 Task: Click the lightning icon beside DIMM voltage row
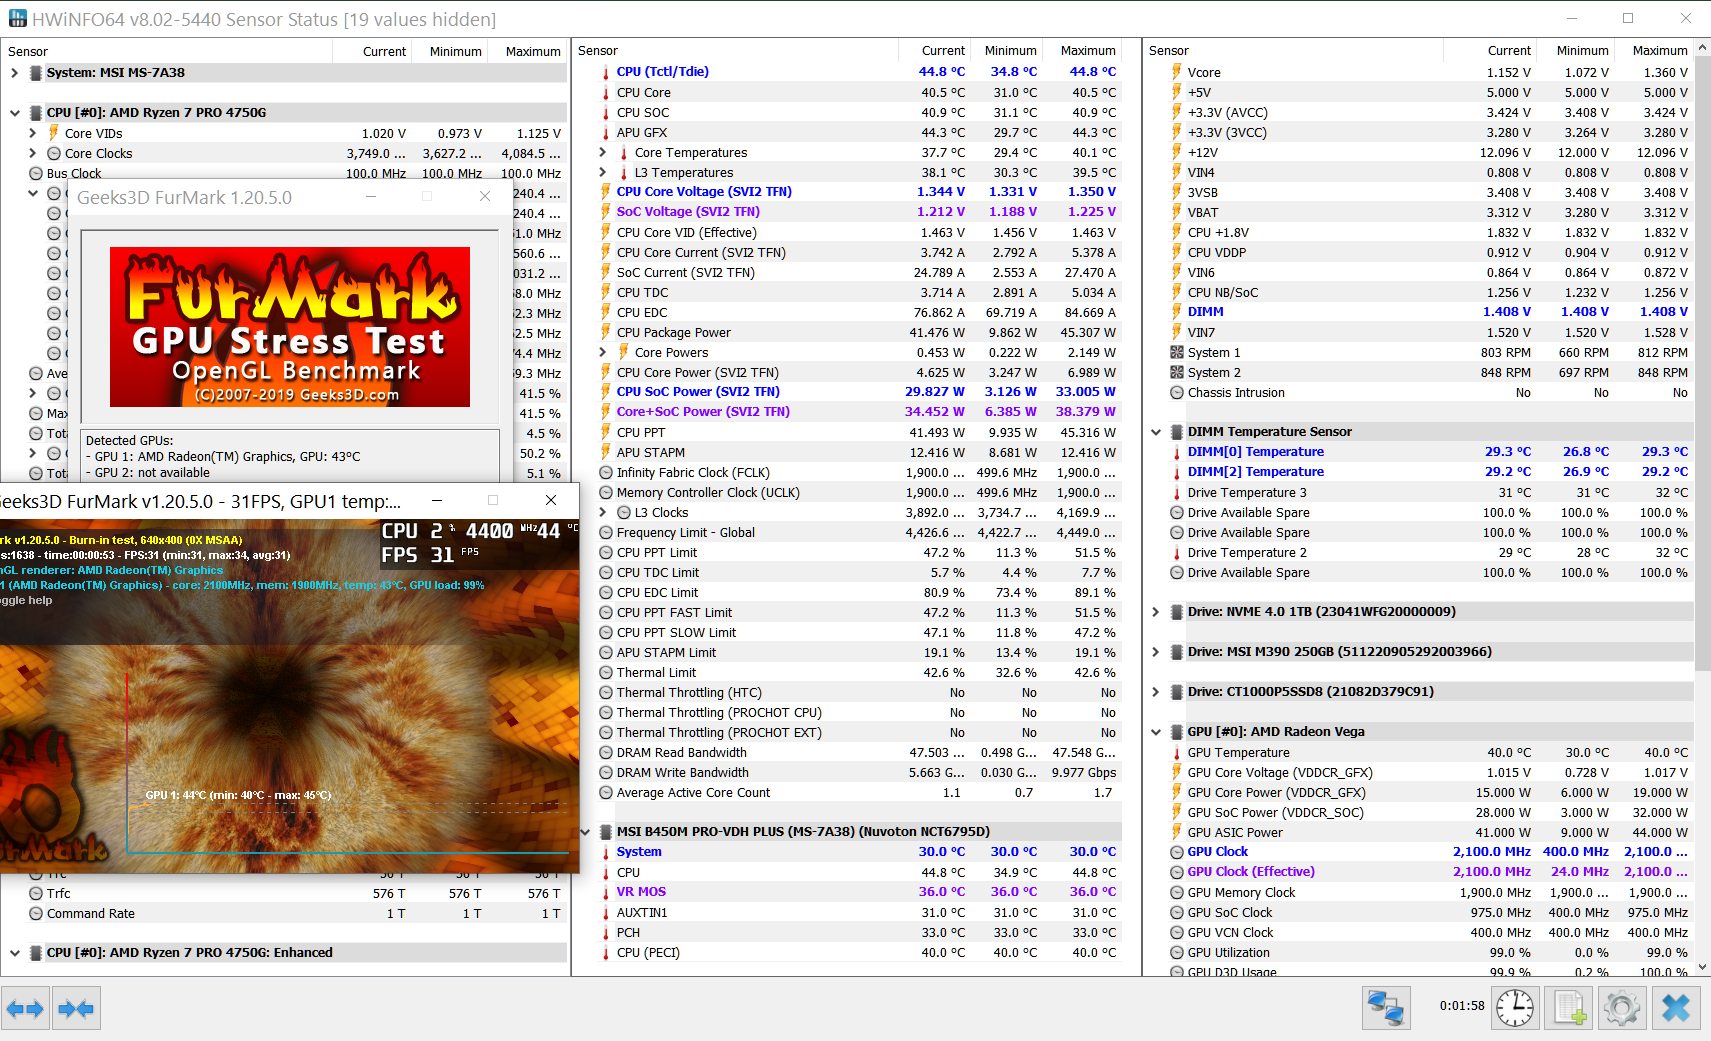click(x=1177, y=312)
